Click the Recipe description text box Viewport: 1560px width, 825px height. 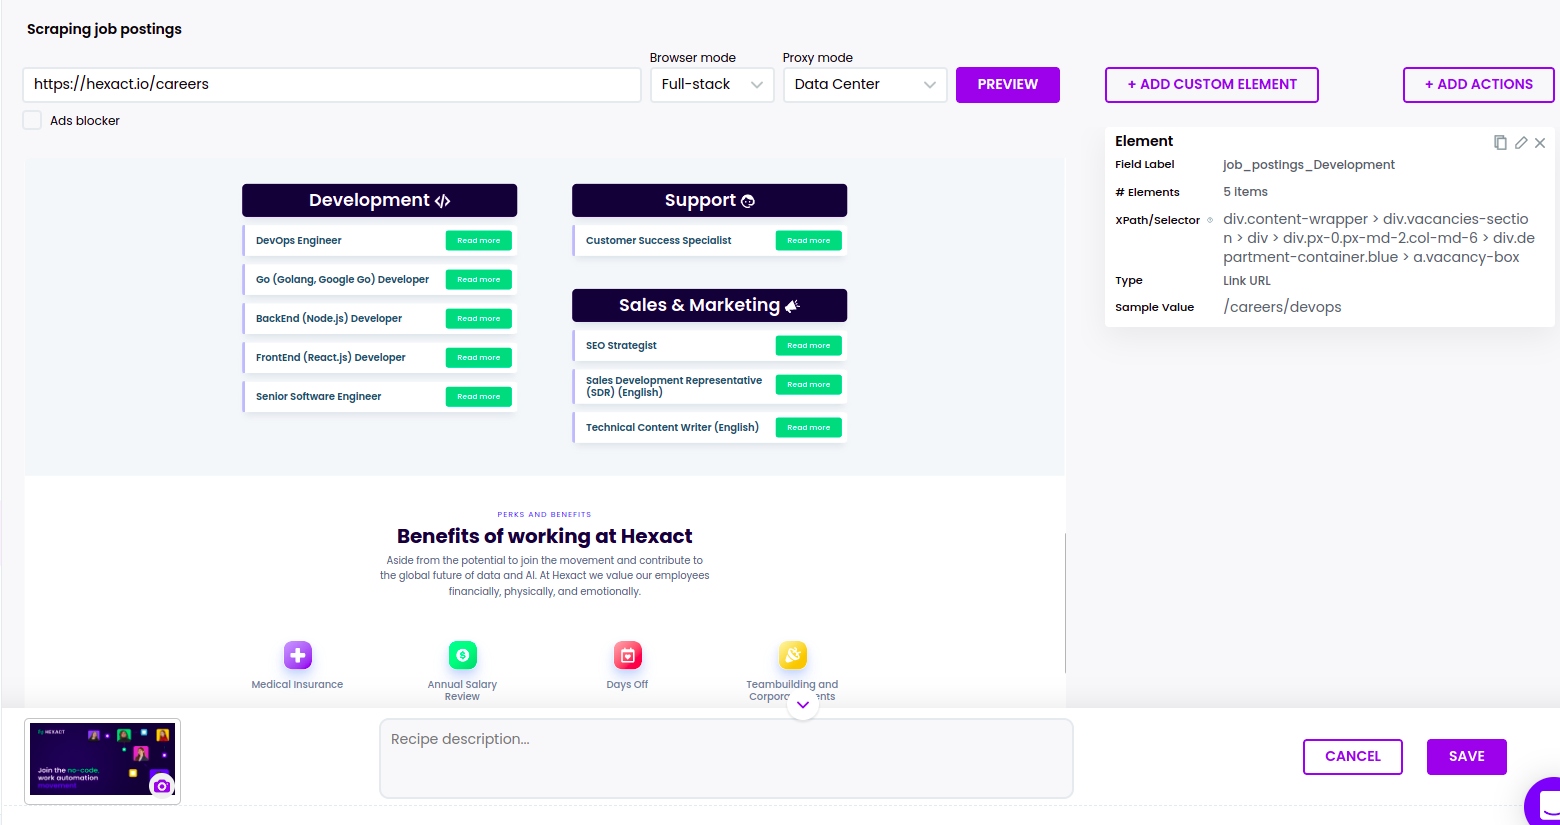pyautogui.click(x=725, y=757)
